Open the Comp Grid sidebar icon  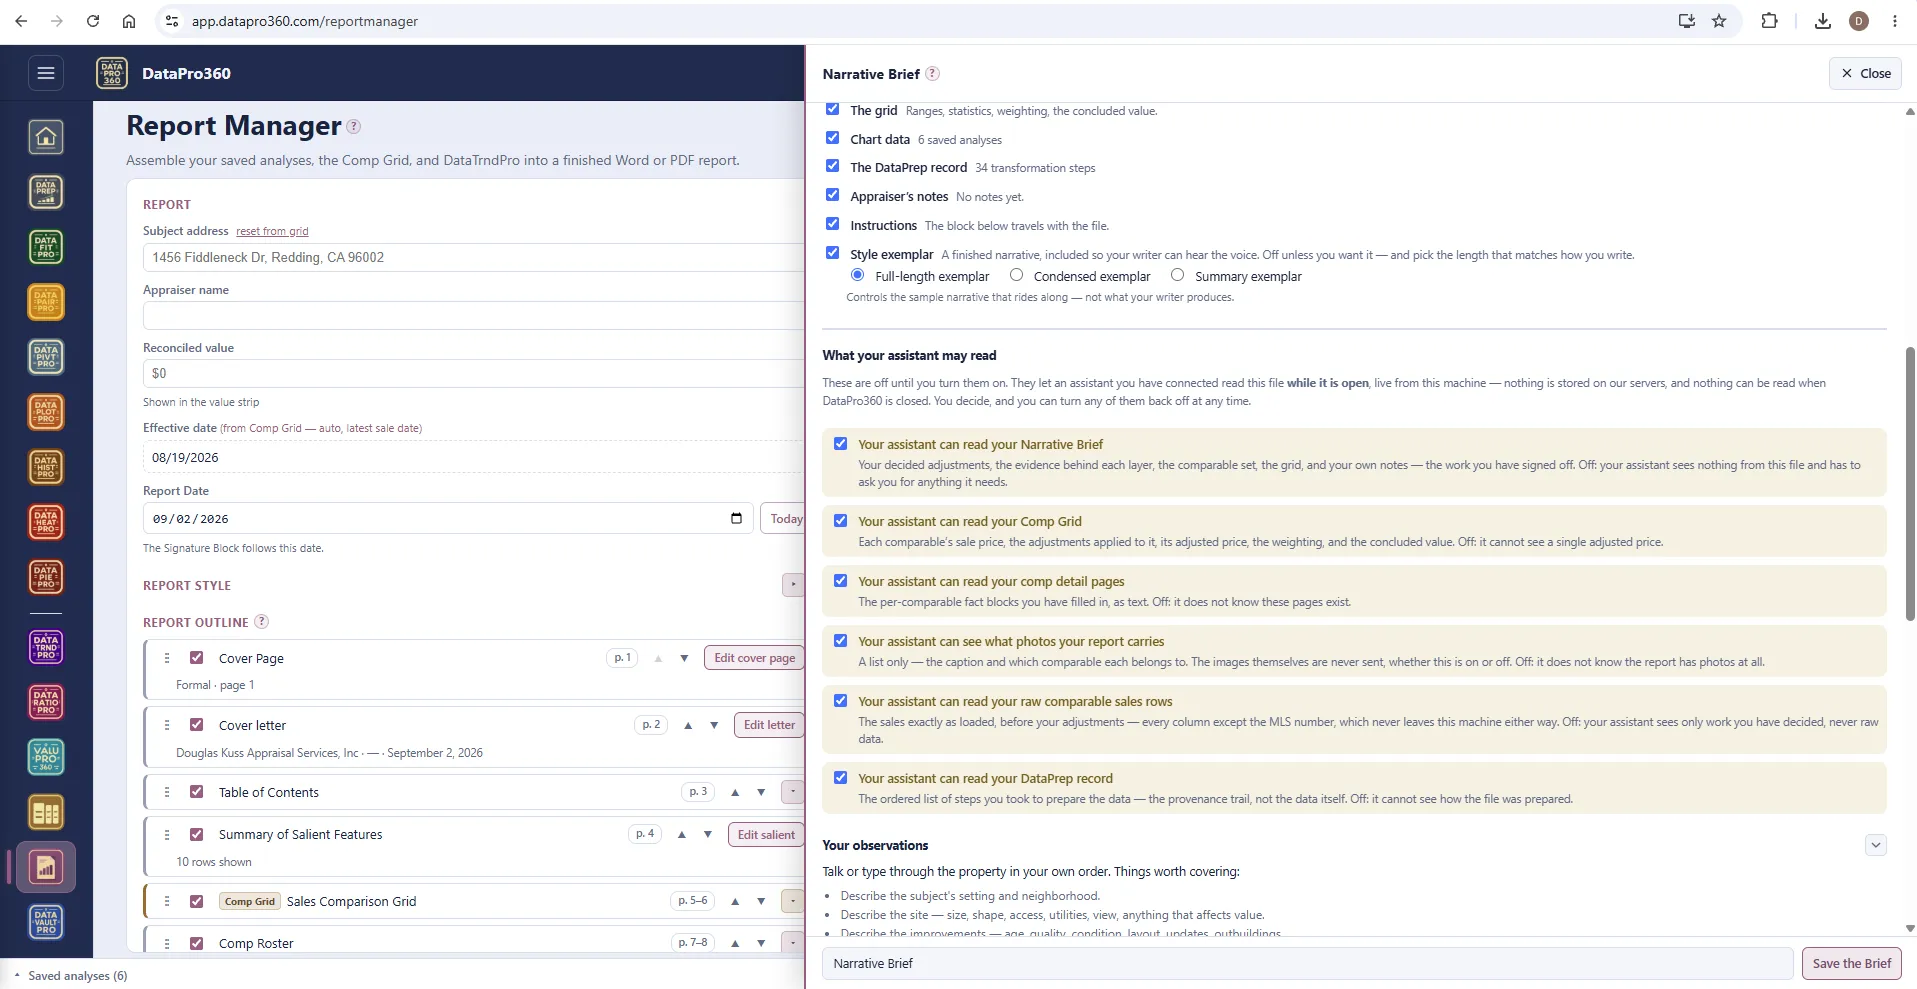46,813
